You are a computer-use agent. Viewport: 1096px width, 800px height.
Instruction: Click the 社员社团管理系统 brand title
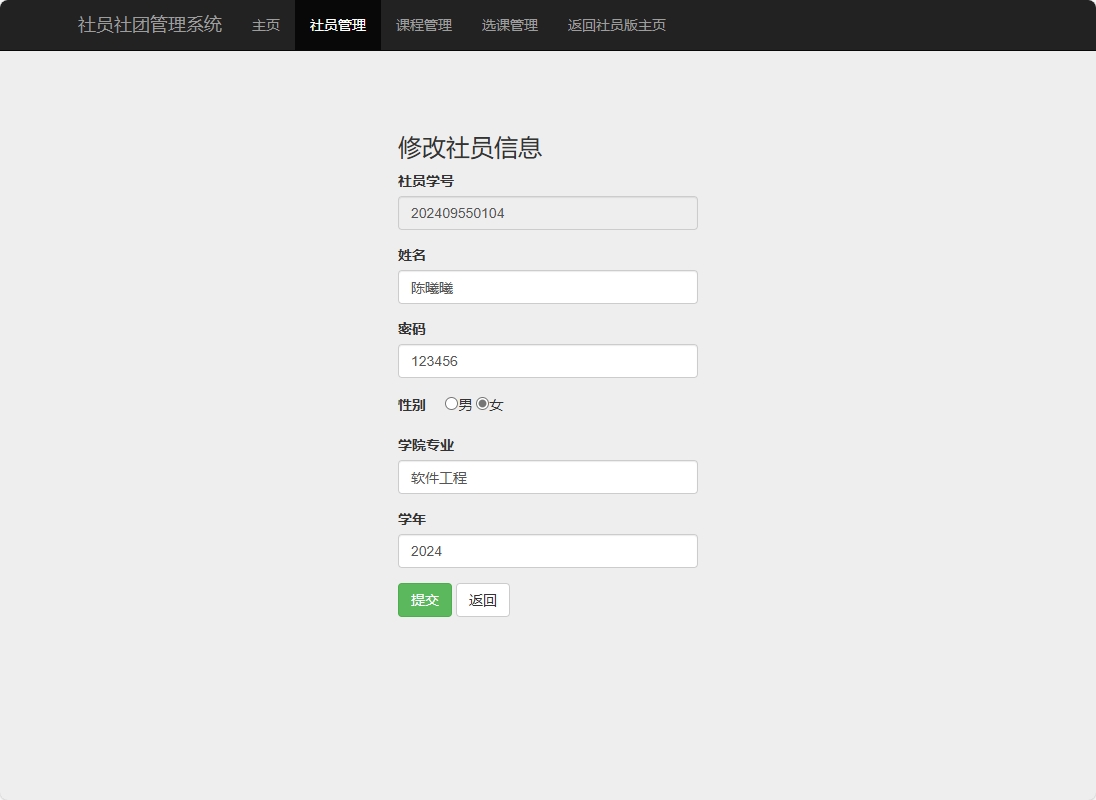coord(148,24)
